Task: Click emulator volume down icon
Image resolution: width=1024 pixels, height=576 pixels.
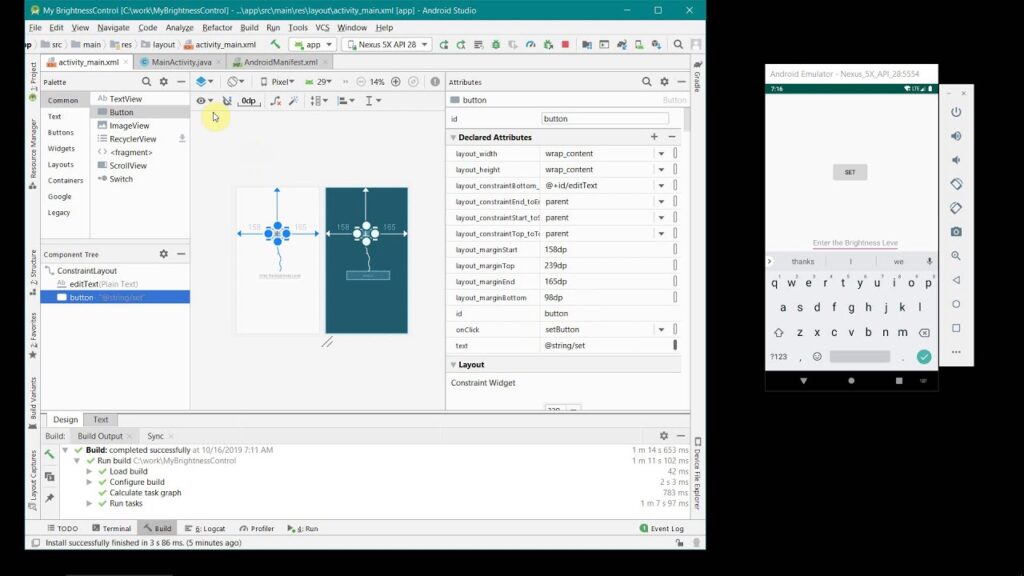Action: click(956, 160)
